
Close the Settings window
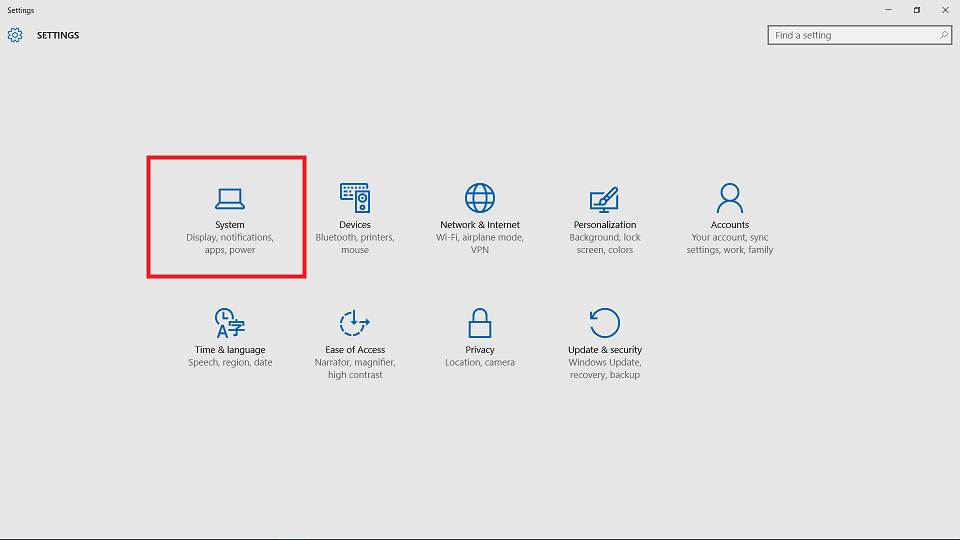click(945, 10)
